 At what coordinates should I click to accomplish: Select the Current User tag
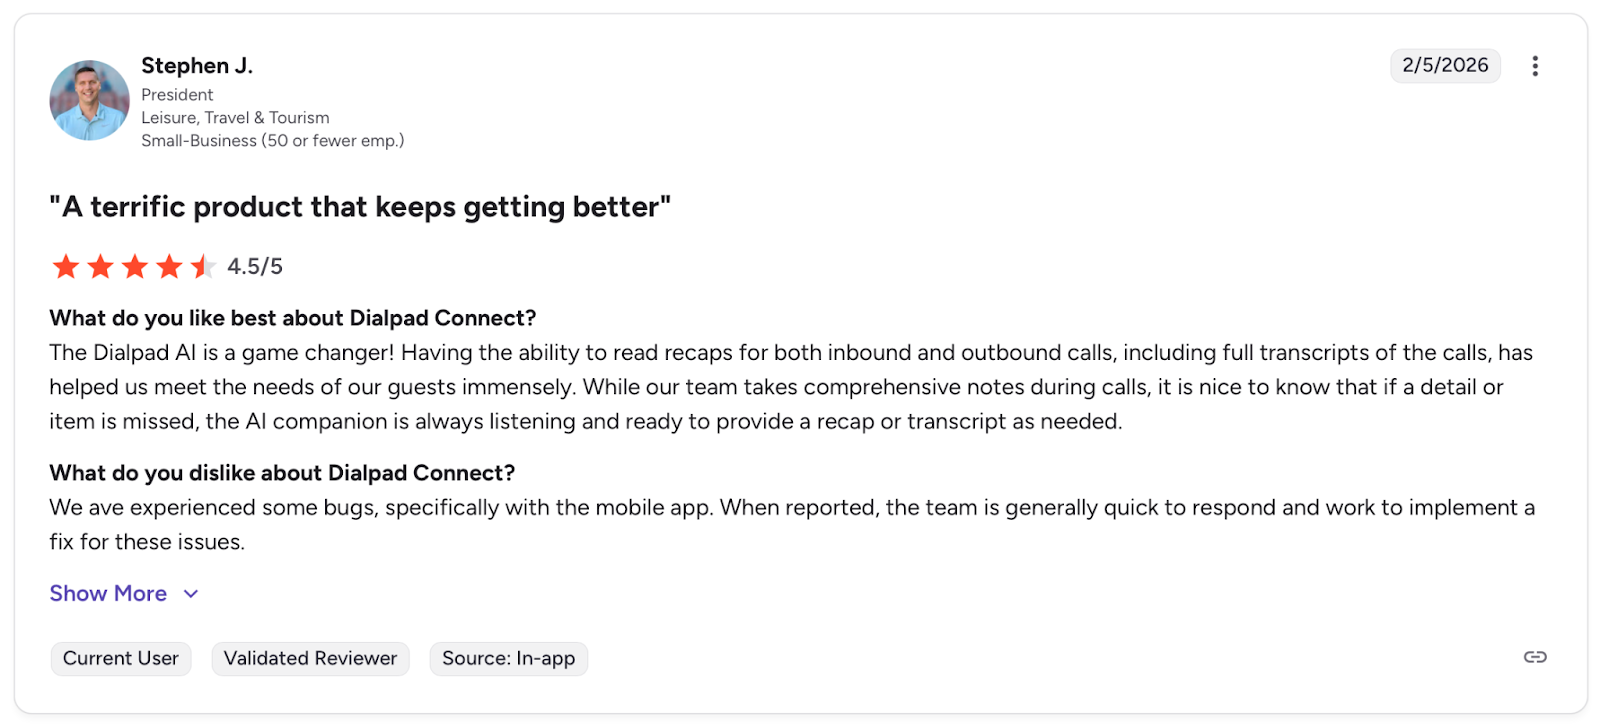121,659
